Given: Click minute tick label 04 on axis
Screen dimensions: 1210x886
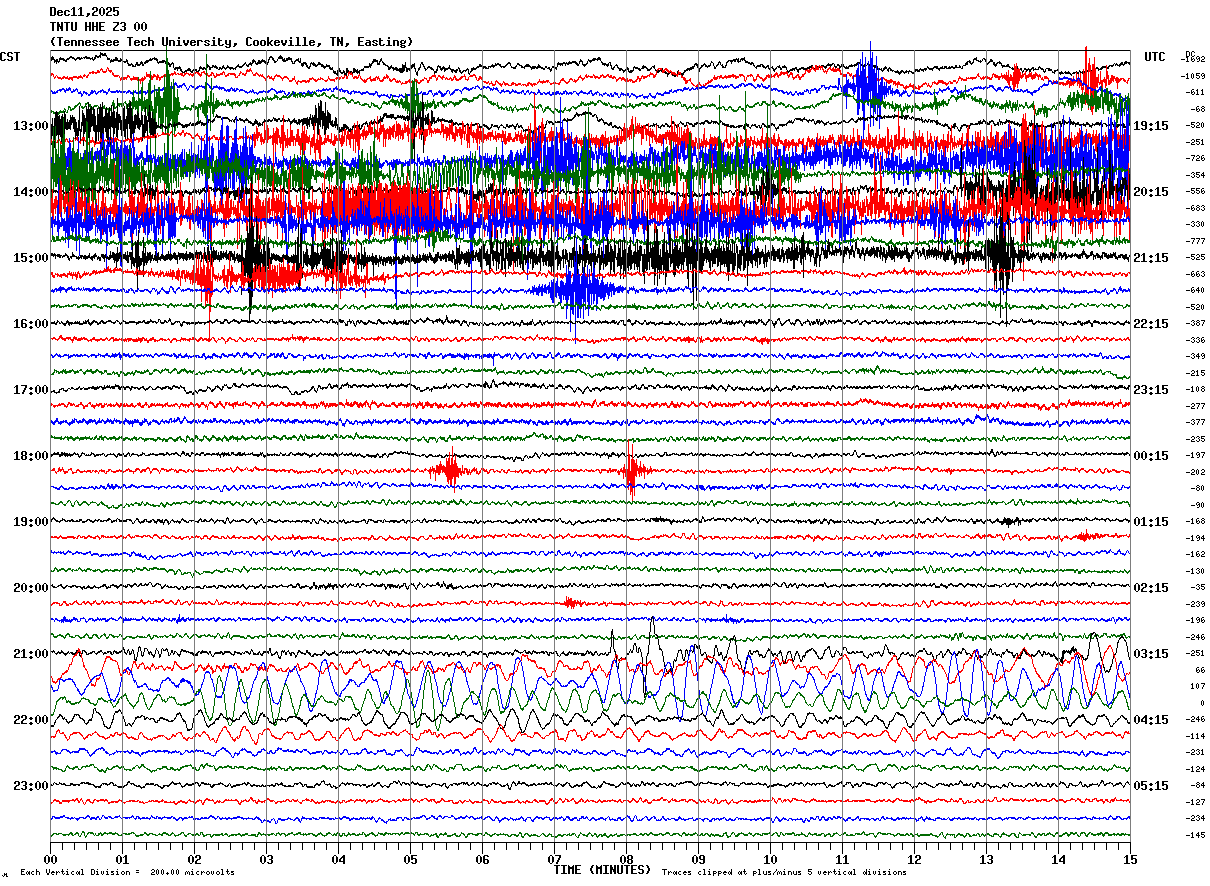Looking at the screenshot, I should (338, 859).
